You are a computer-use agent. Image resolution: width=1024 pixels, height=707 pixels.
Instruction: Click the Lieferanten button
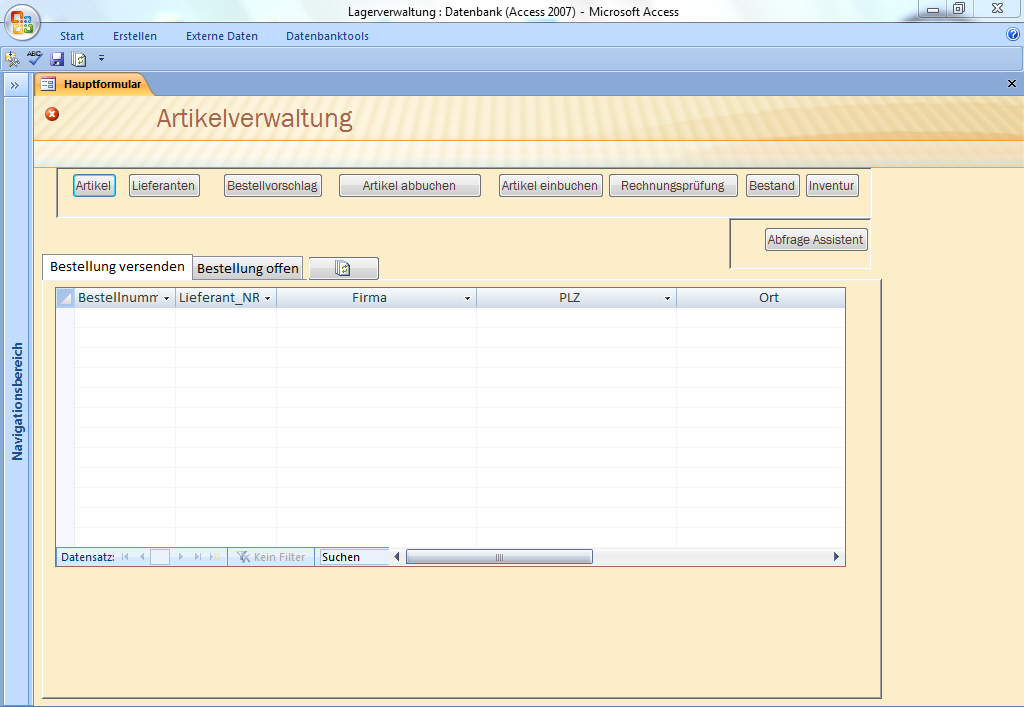point(164,185)
